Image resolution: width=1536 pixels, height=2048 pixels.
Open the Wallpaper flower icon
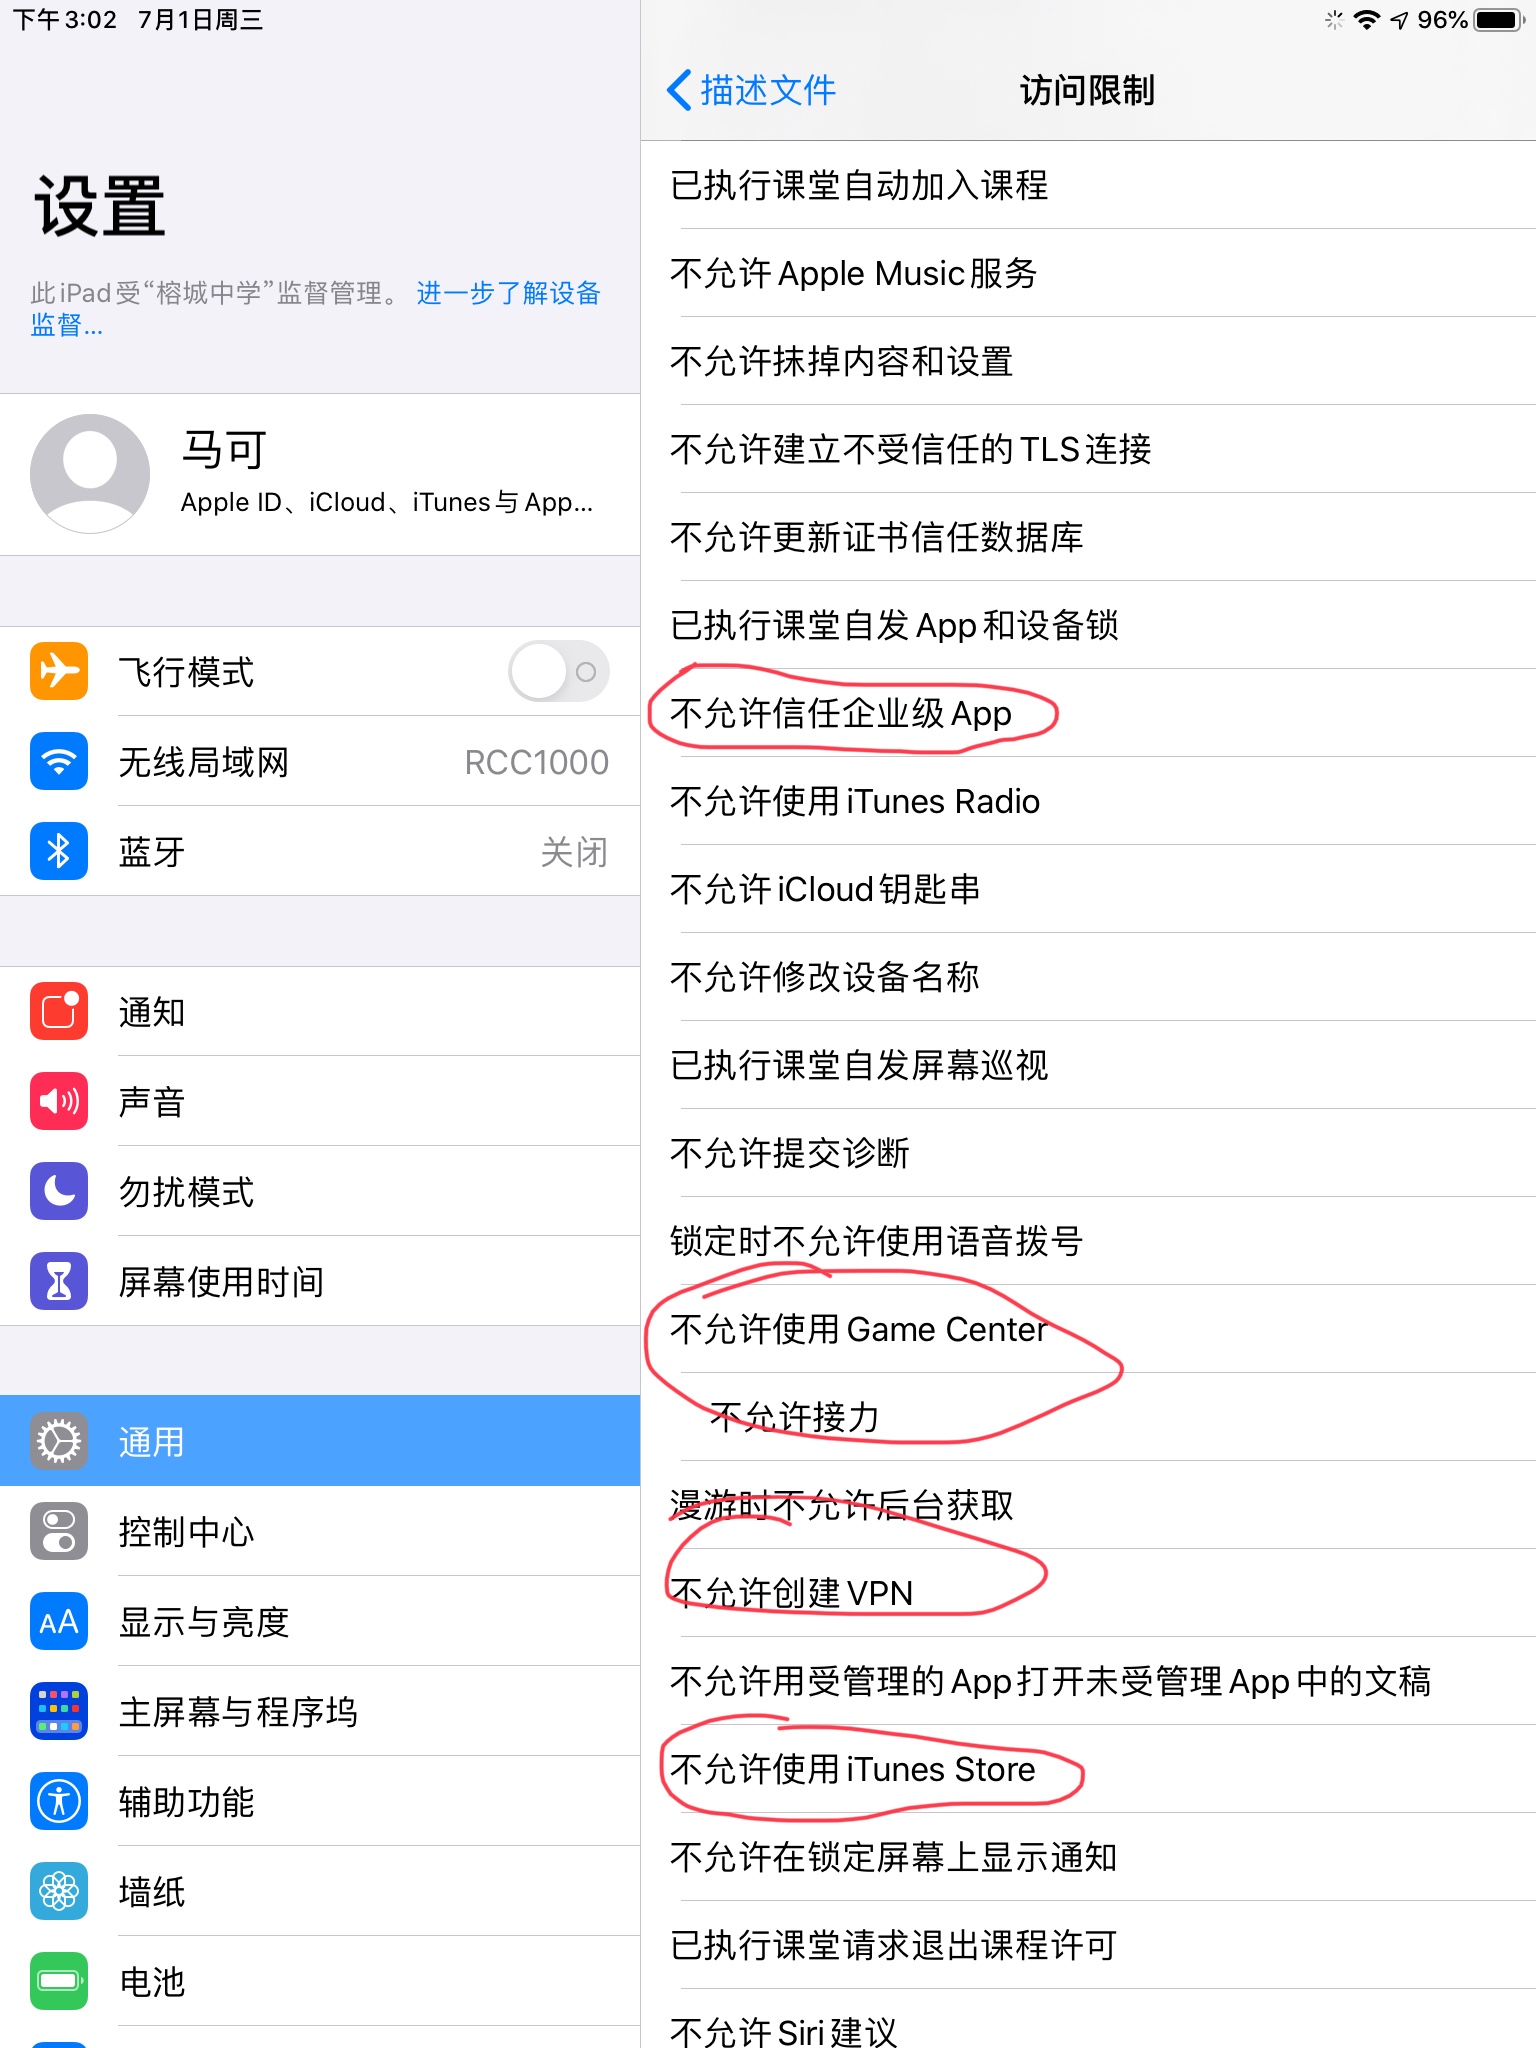59,1891
